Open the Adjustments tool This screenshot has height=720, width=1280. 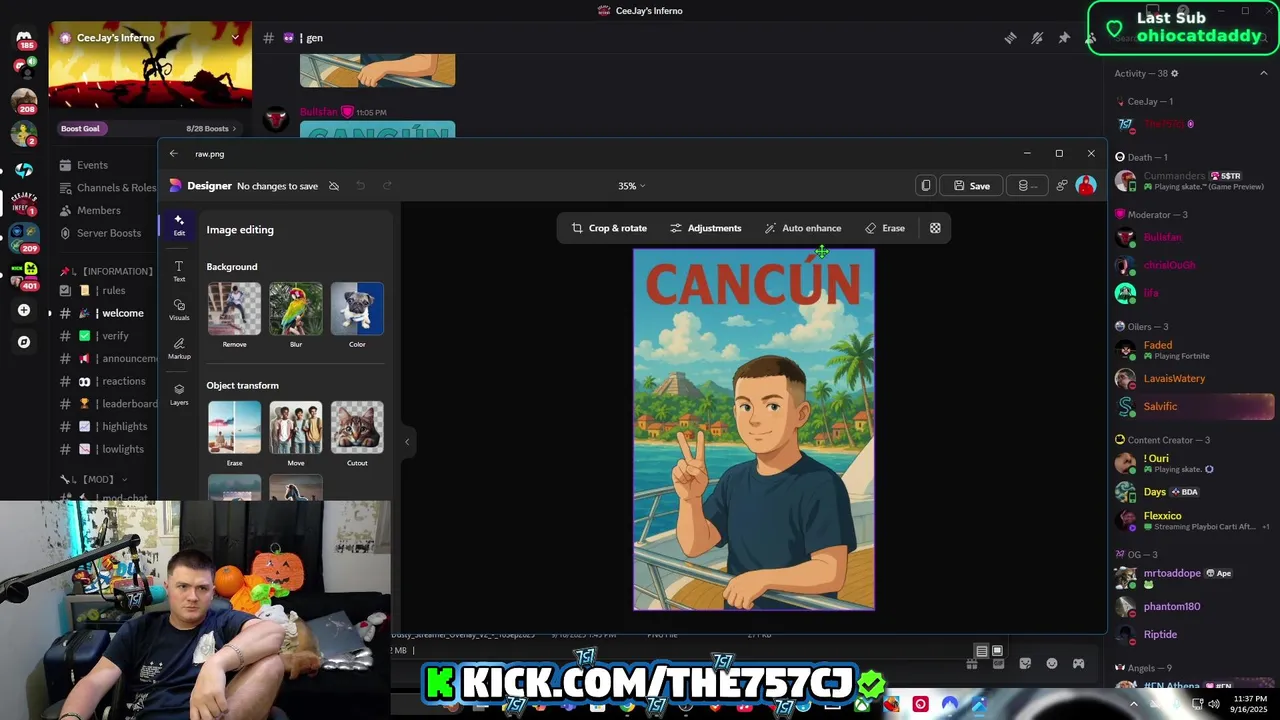(705, 228)
